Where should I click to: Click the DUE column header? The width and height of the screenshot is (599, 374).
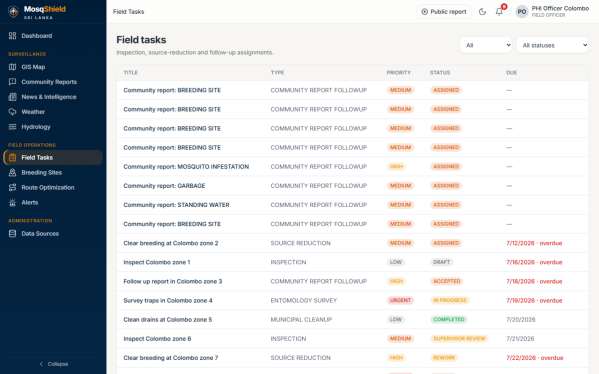(511, 73)
